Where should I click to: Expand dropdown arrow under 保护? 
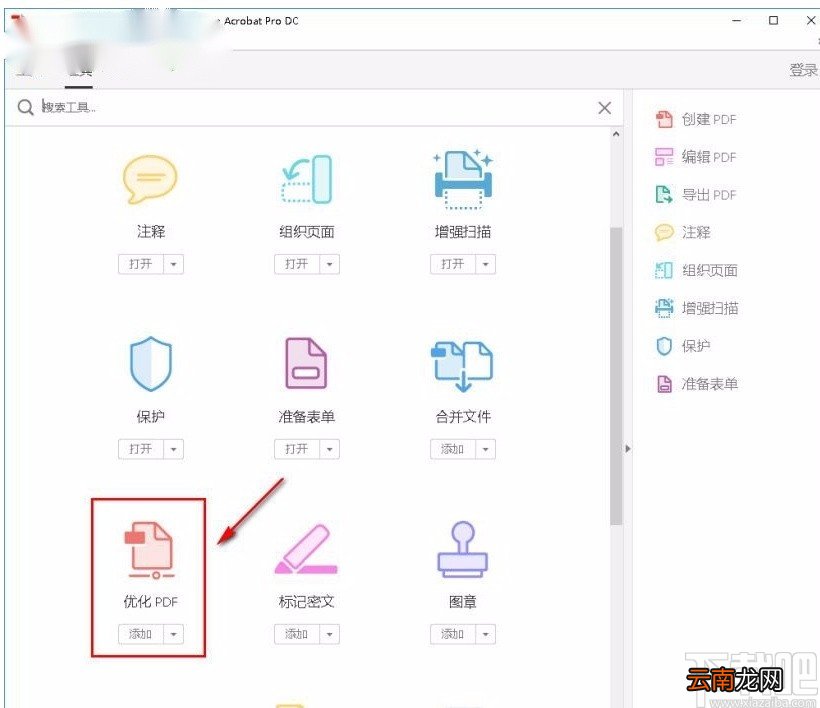(x=173, y=449)
